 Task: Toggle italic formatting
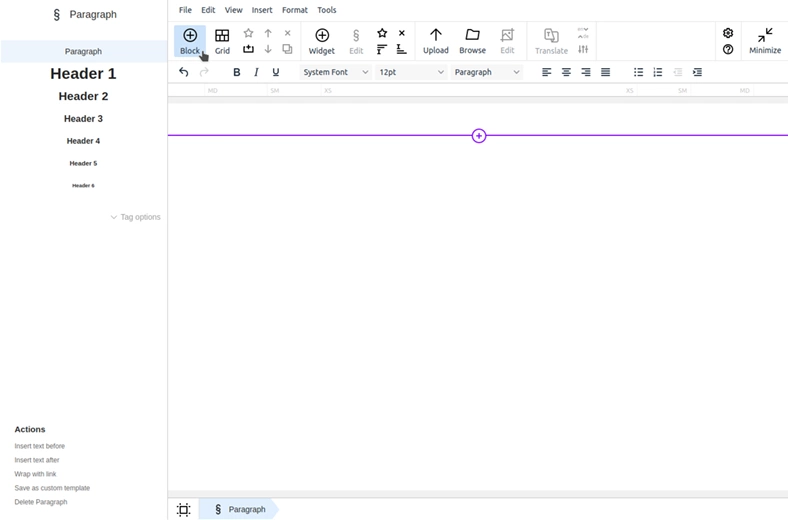tap(256, 72)
